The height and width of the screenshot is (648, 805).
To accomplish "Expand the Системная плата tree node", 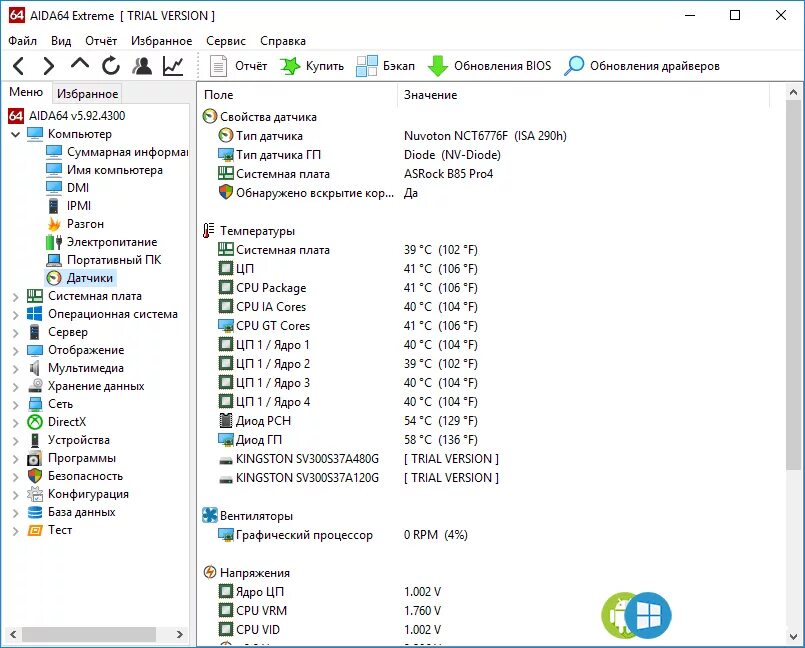I will tap(15, 296).
